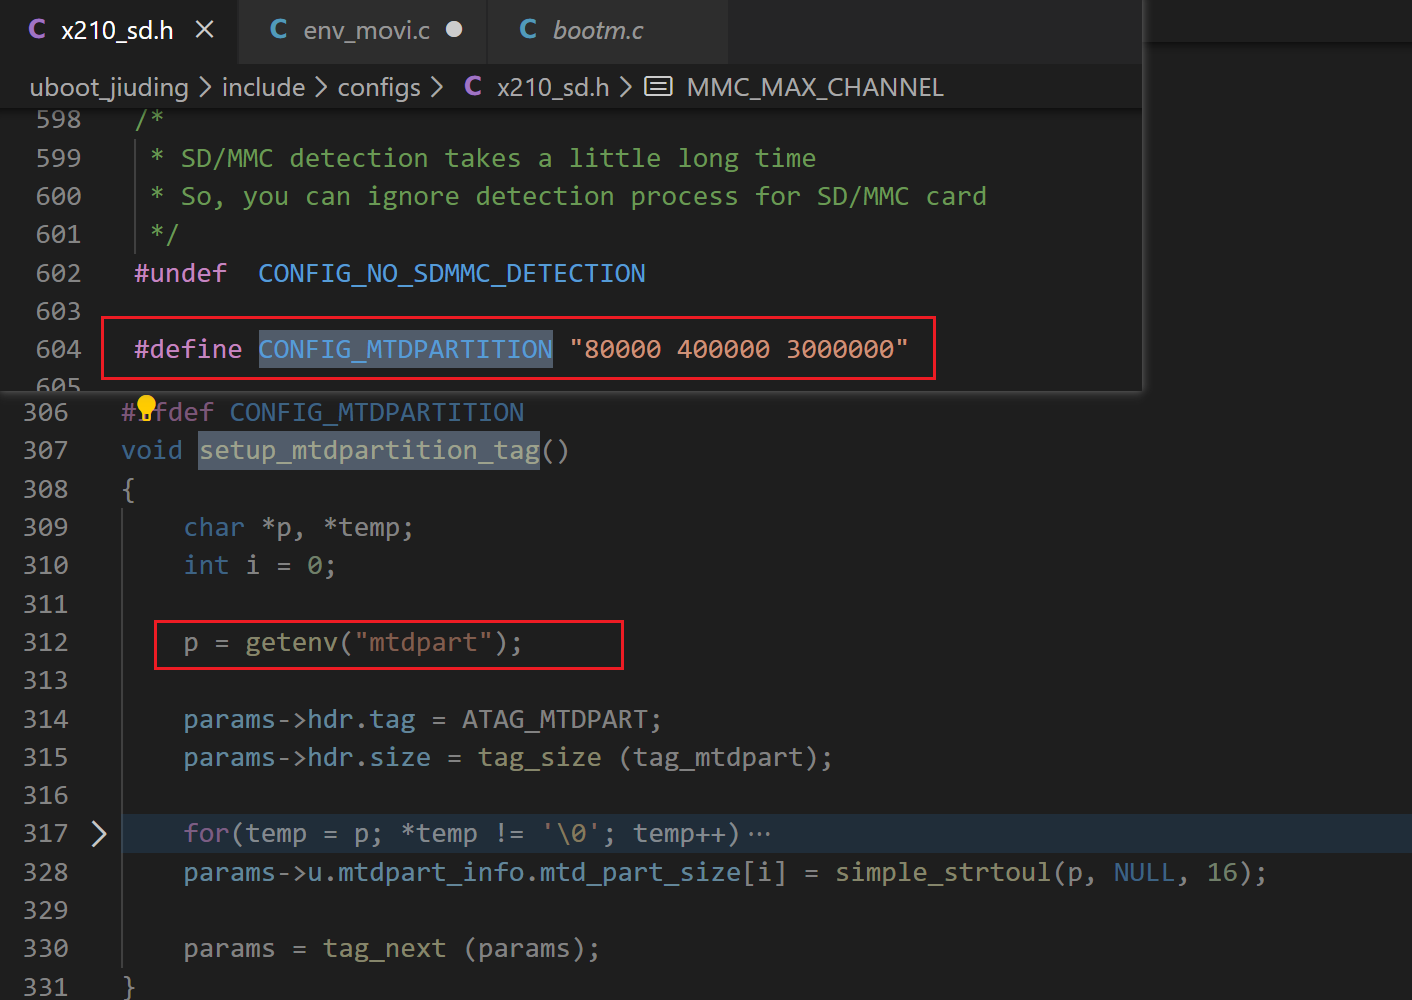The height and width of the screenshot is (1000, 1412).
Task: Click the comment line starting 'So, you can ignore'
Action: point(583,196)
